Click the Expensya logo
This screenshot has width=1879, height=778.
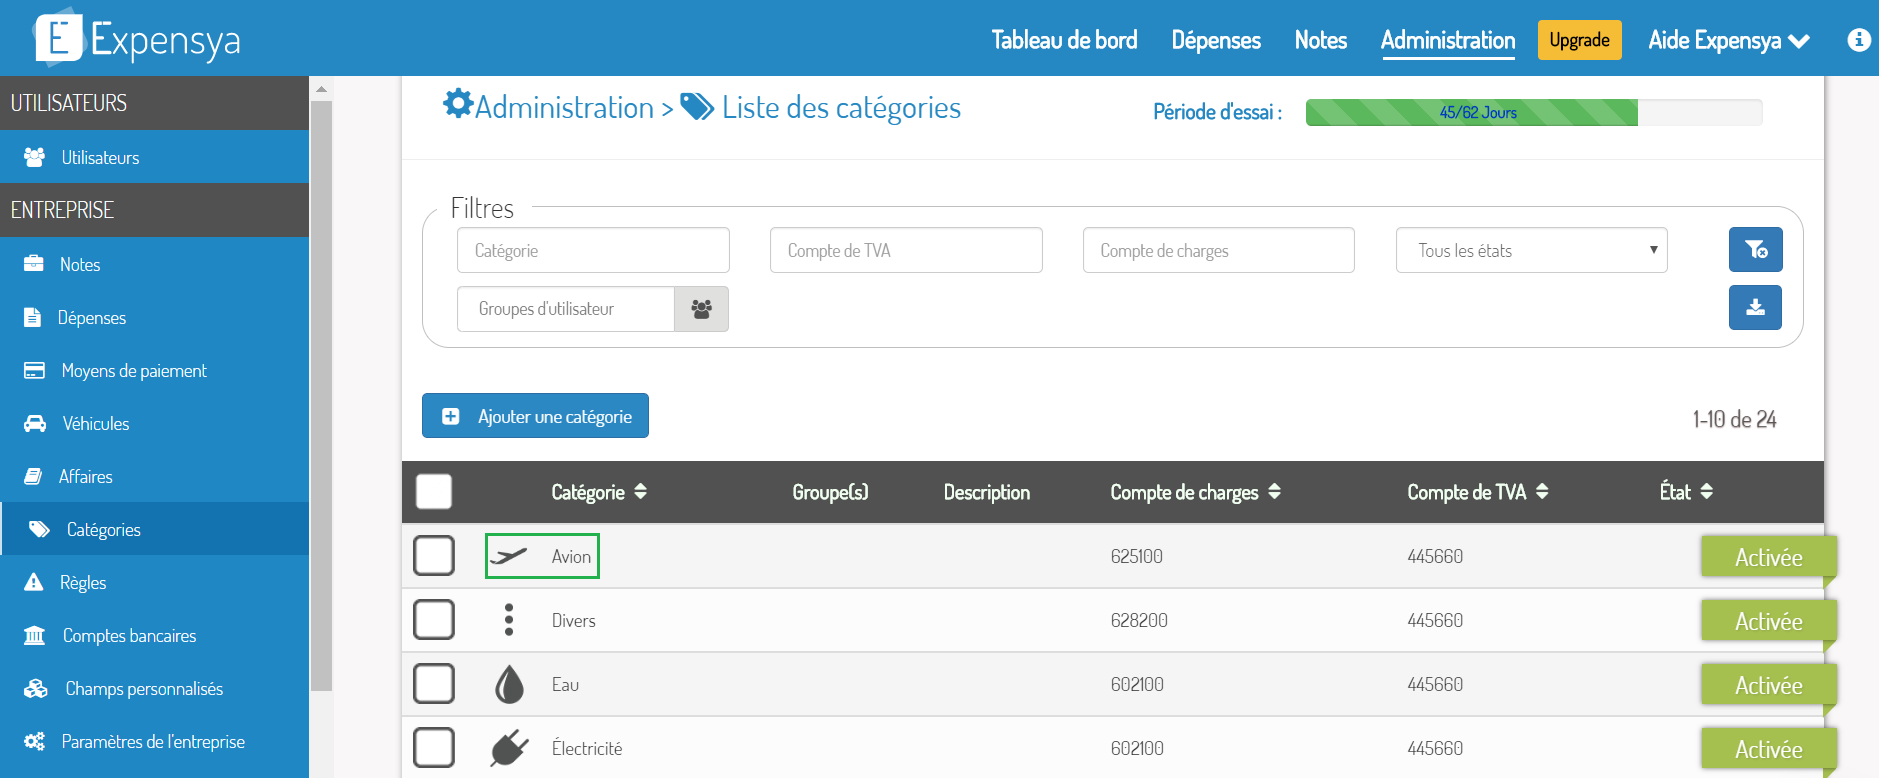coord(138,38)
